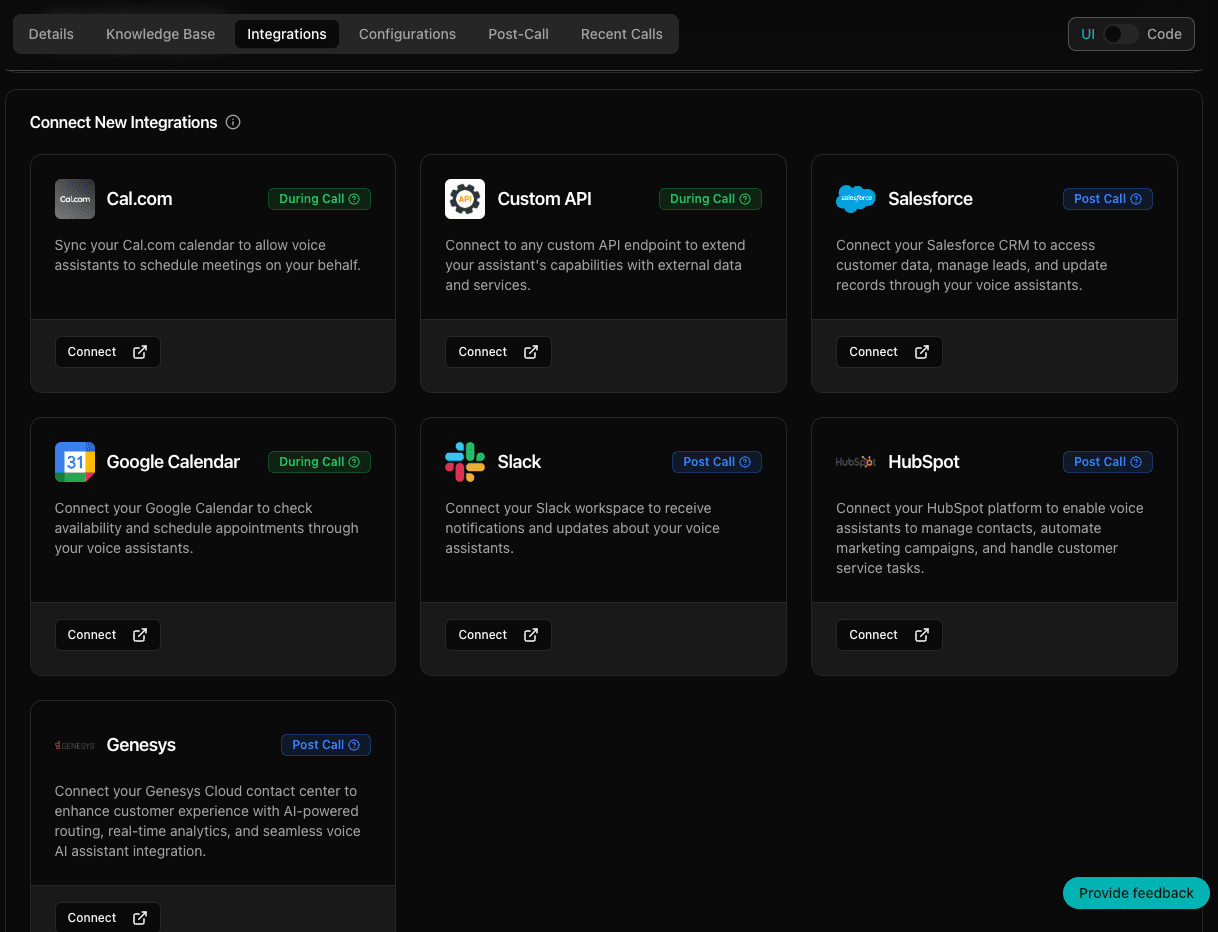Viewport: 1218px width, 932px height.
Task: Click the Custom API gear icon
Action: pyautogui.click(x=465, y=199)
